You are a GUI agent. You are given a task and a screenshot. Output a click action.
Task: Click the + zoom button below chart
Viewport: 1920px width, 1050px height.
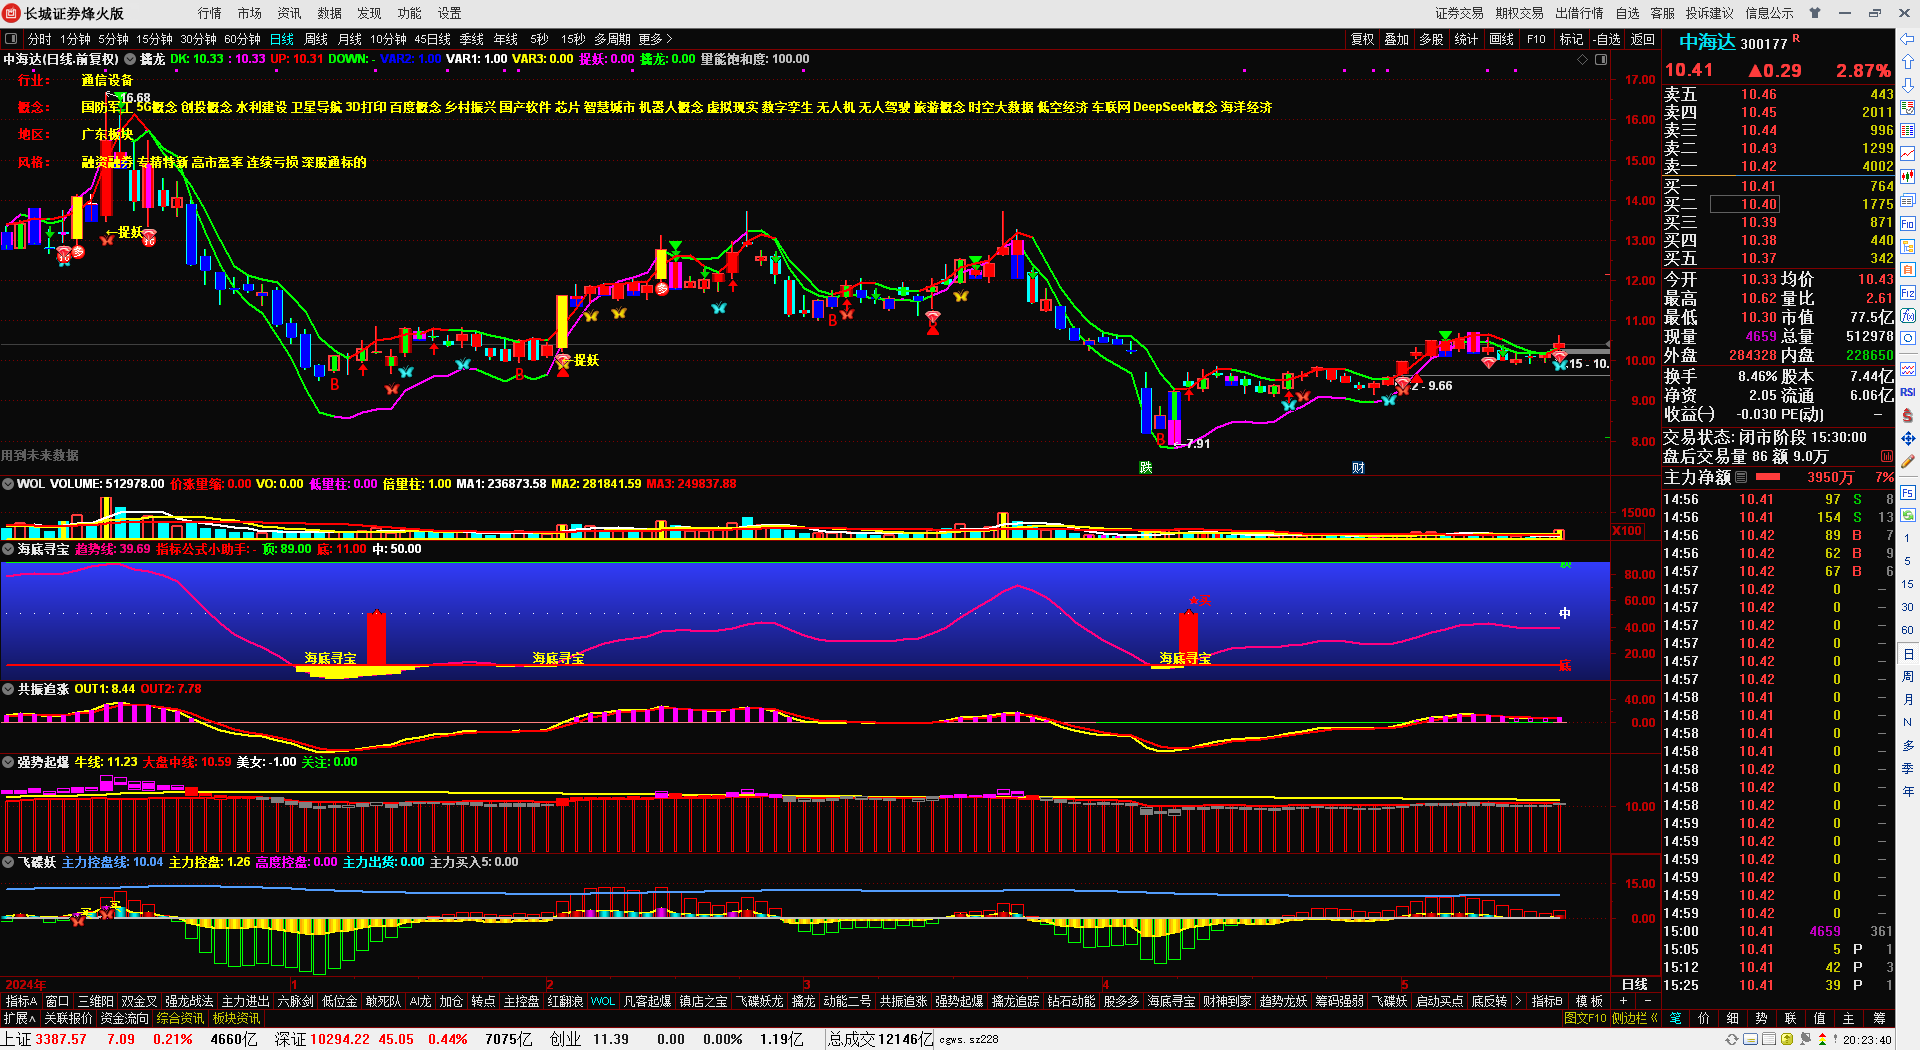coord(1623,1001)
